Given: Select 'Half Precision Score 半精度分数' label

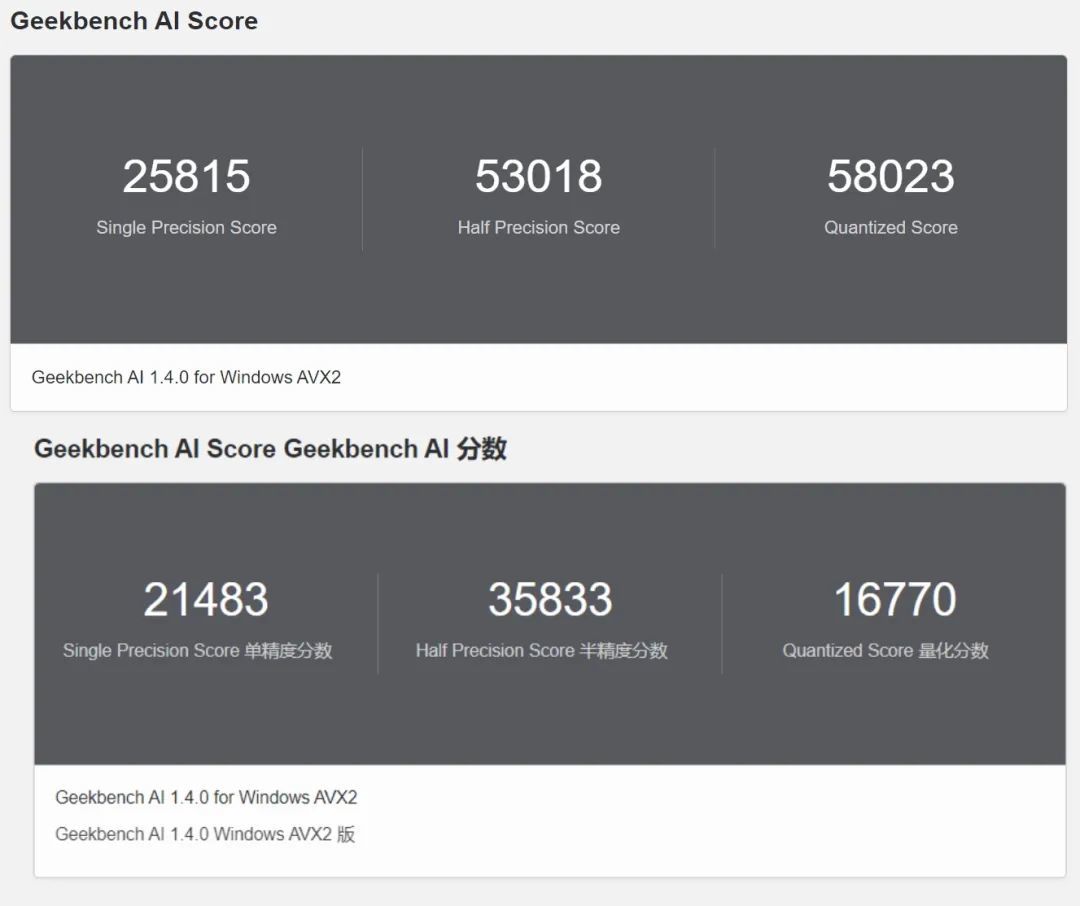Looking at the screenshot, I should click(x=541, y=650).
